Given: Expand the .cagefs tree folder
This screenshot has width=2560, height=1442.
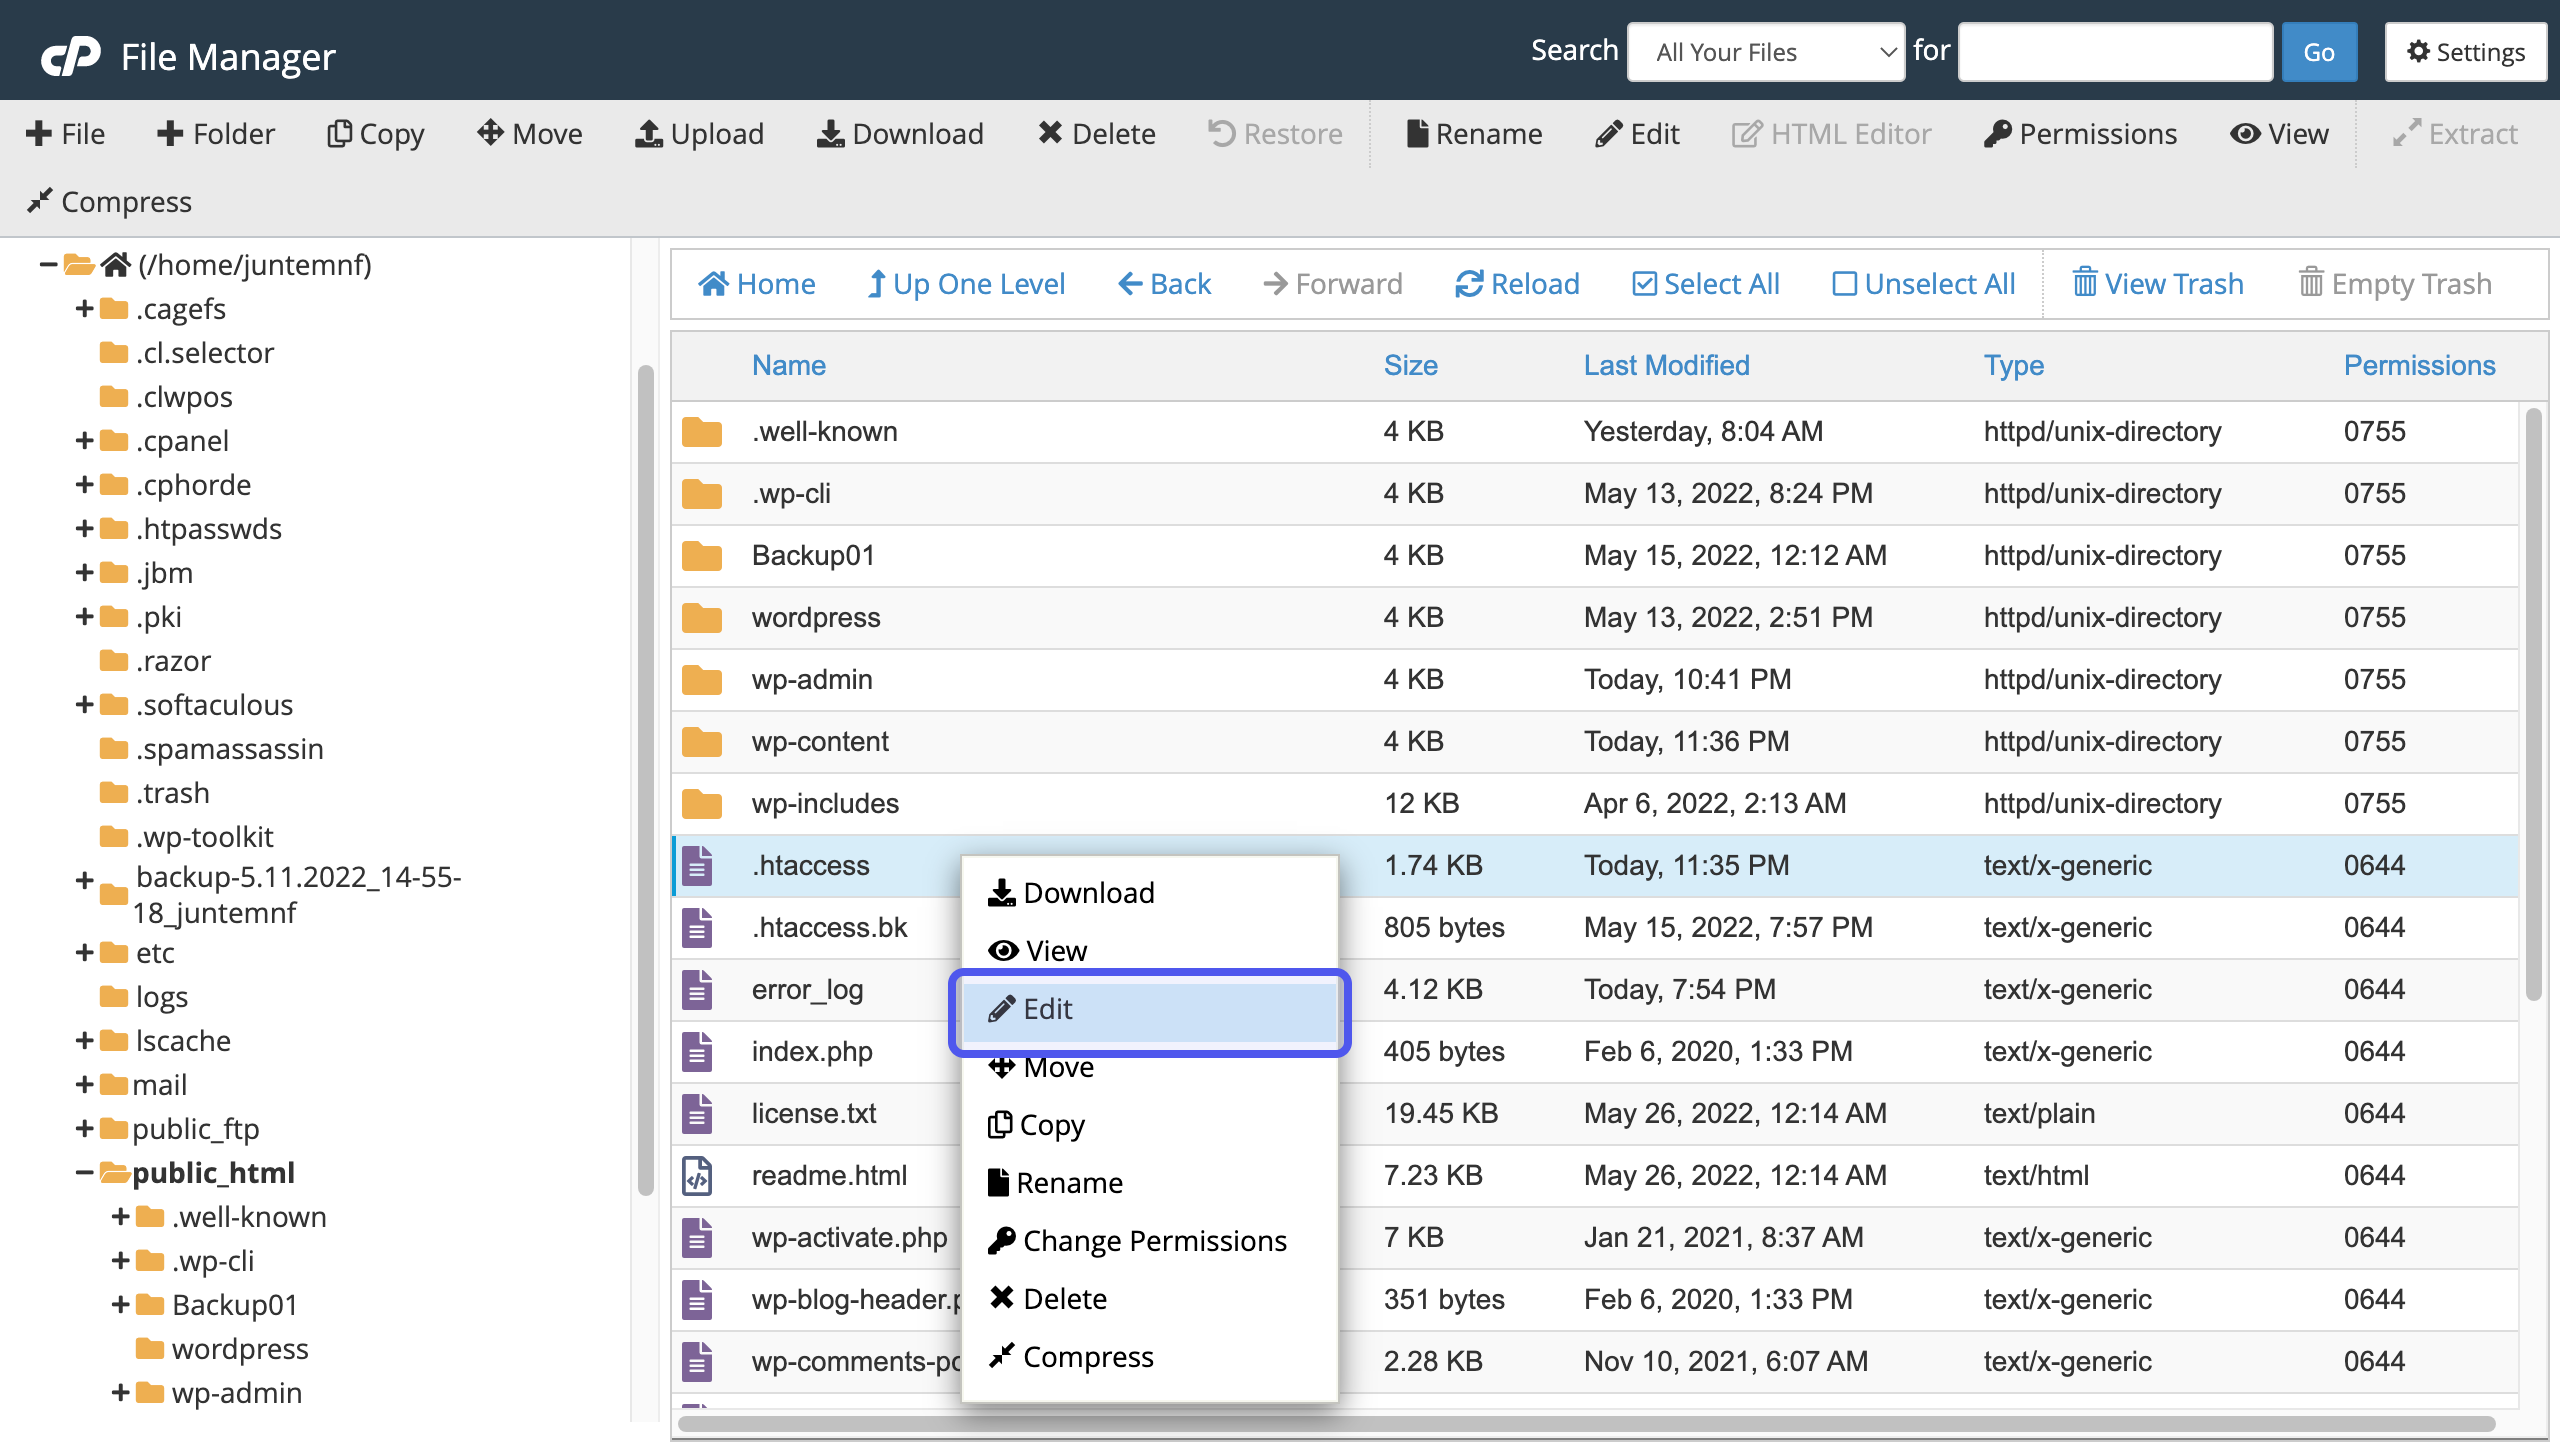Looking at the screenshot, I should point(85,309).
